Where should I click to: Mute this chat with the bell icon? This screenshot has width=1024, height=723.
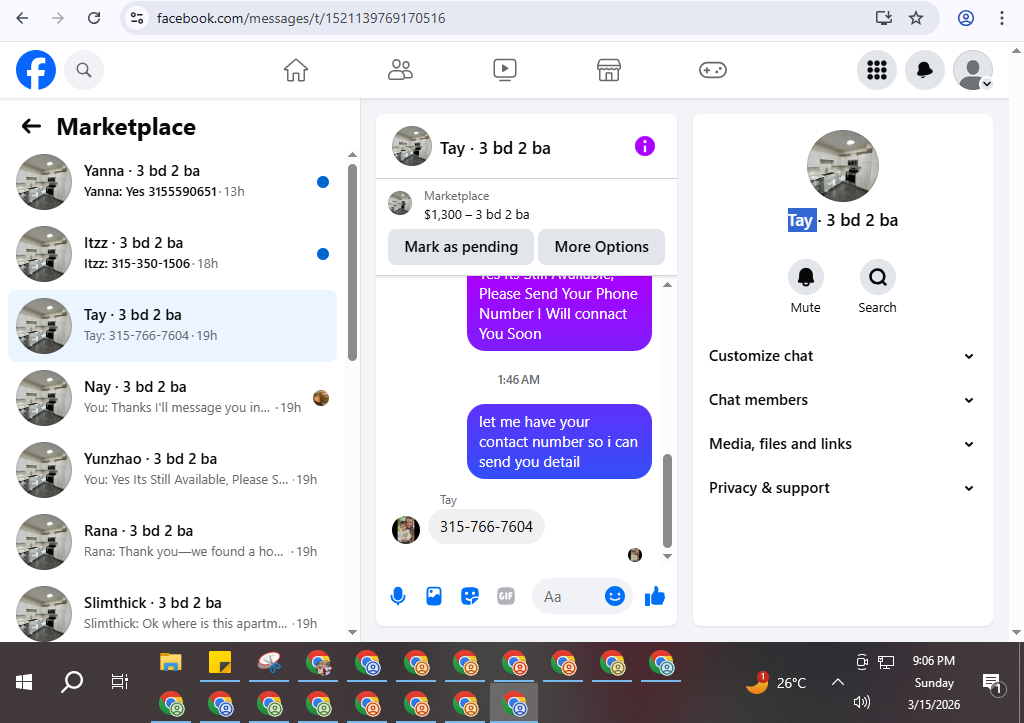click(806, 277)
